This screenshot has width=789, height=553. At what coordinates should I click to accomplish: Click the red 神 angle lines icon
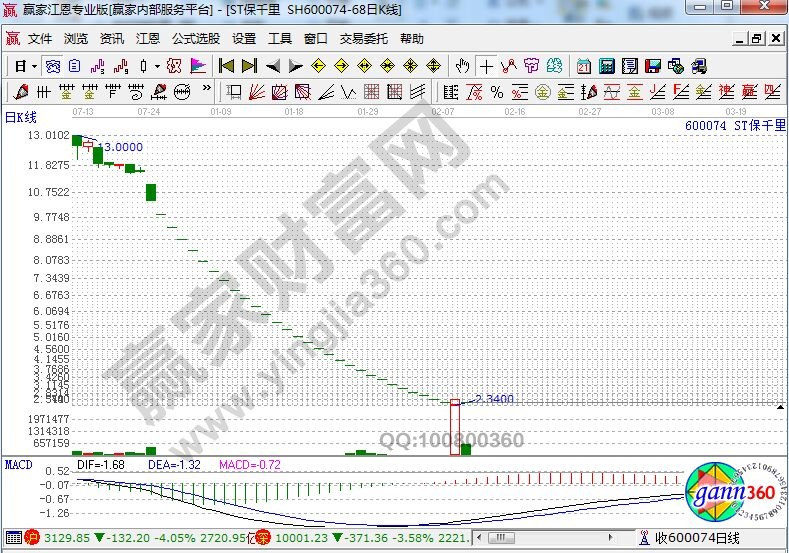[x=727, y=92]
